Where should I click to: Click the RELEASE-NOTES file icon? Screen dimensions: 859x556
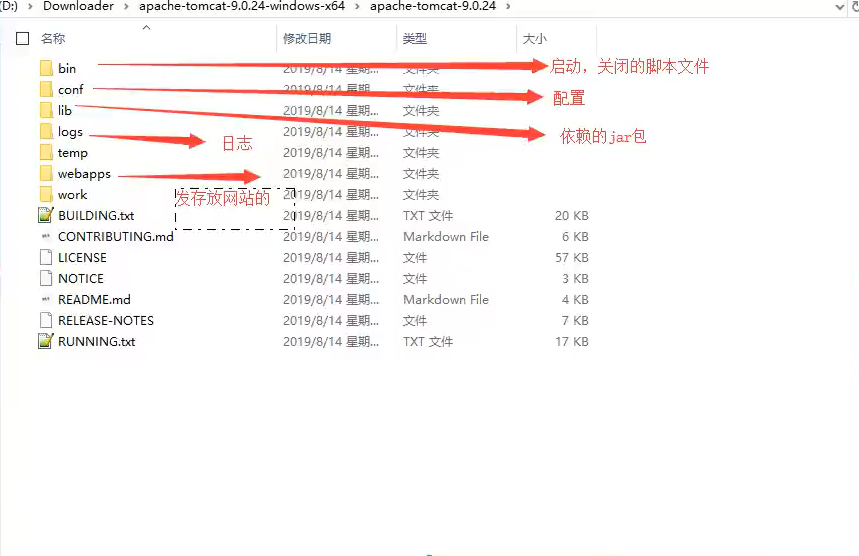[x=46, y=320]
